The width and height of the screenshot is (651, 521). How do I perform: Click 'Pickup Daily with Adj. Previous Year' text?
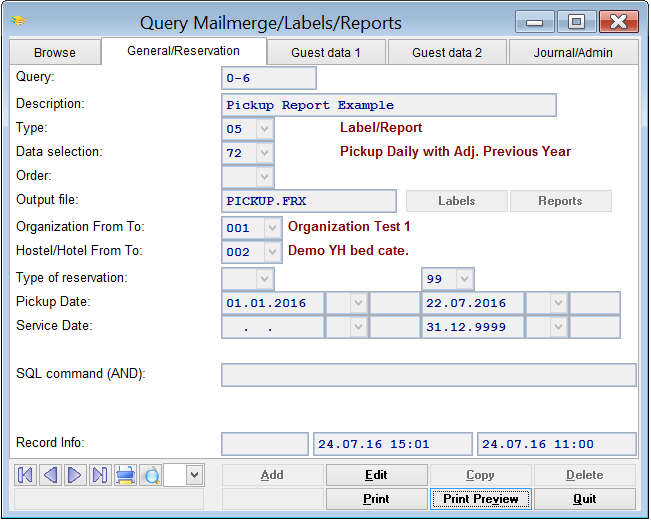[455, 152]
